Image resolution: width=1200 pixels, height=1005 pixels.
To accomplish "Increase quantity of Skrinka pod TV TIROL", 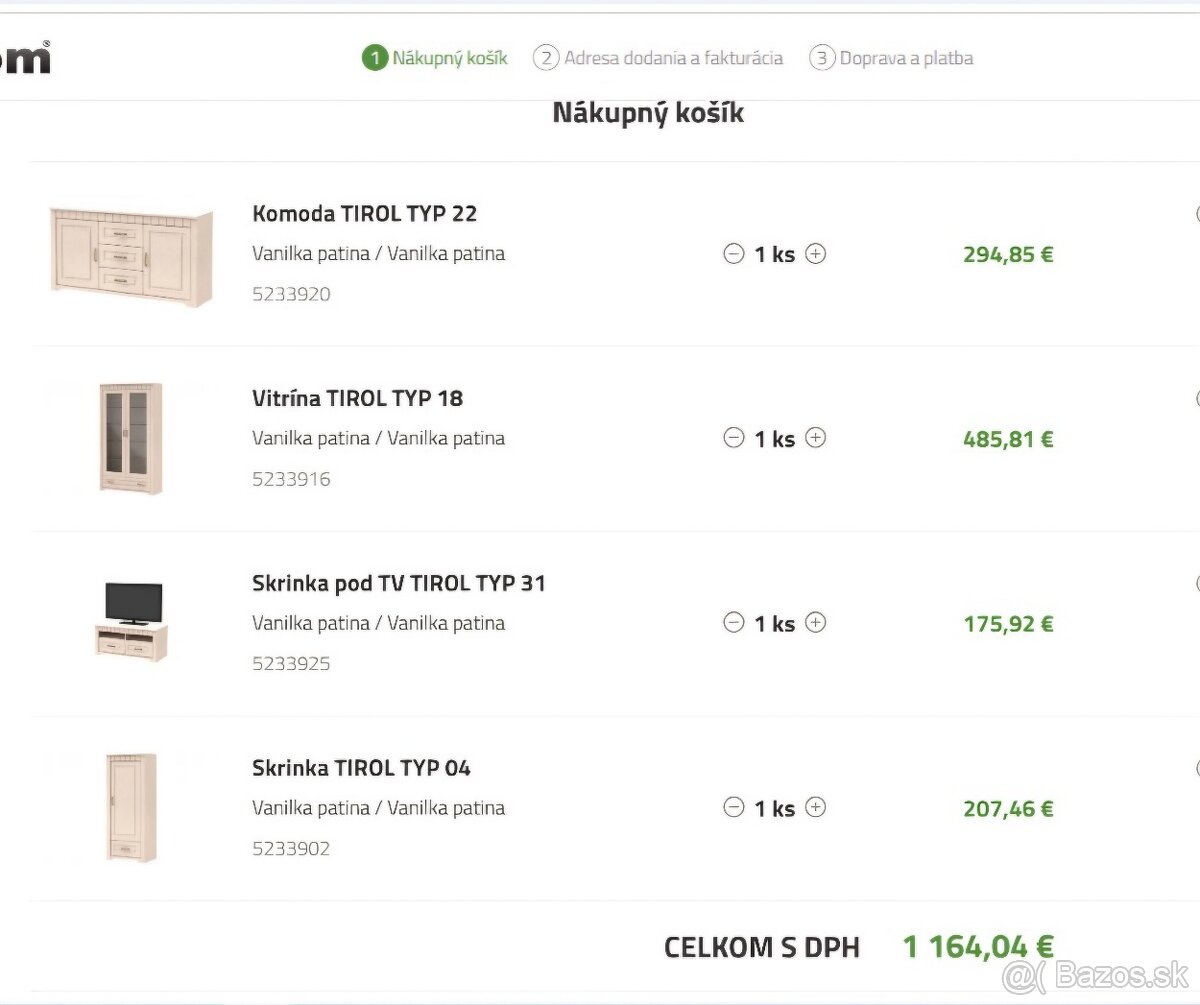I will pos(816,623).
